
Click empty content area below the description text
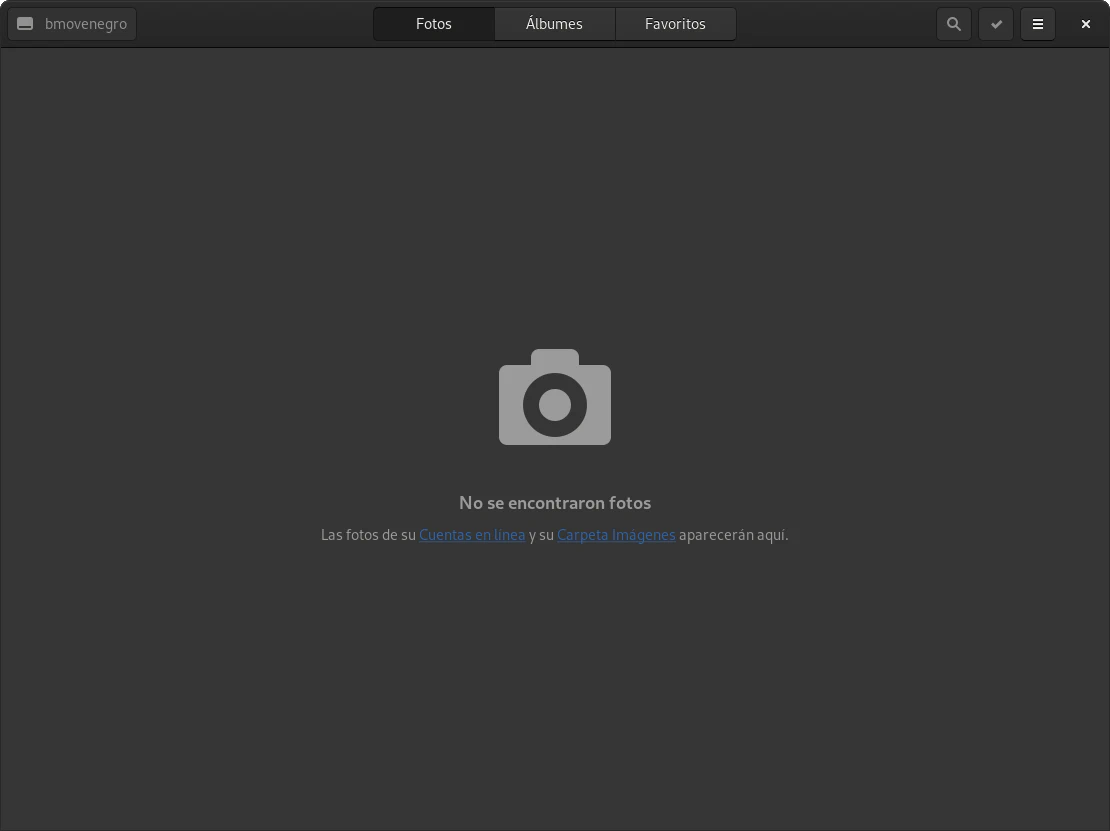555,690
